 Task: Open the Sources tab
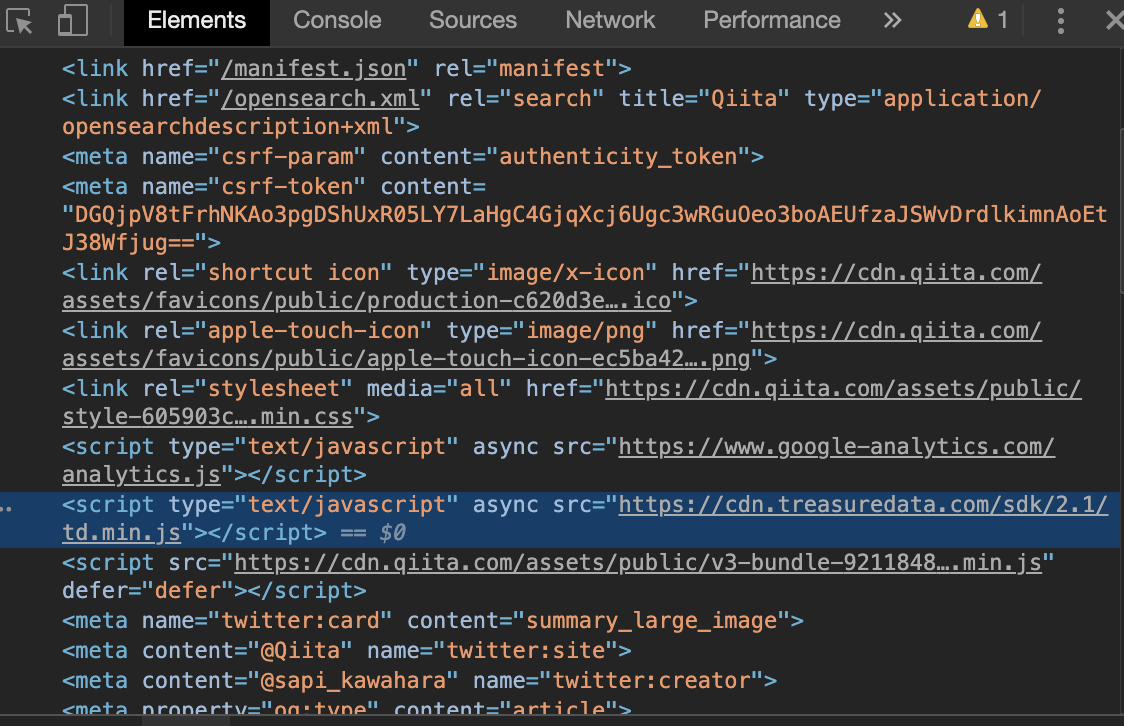473,20
